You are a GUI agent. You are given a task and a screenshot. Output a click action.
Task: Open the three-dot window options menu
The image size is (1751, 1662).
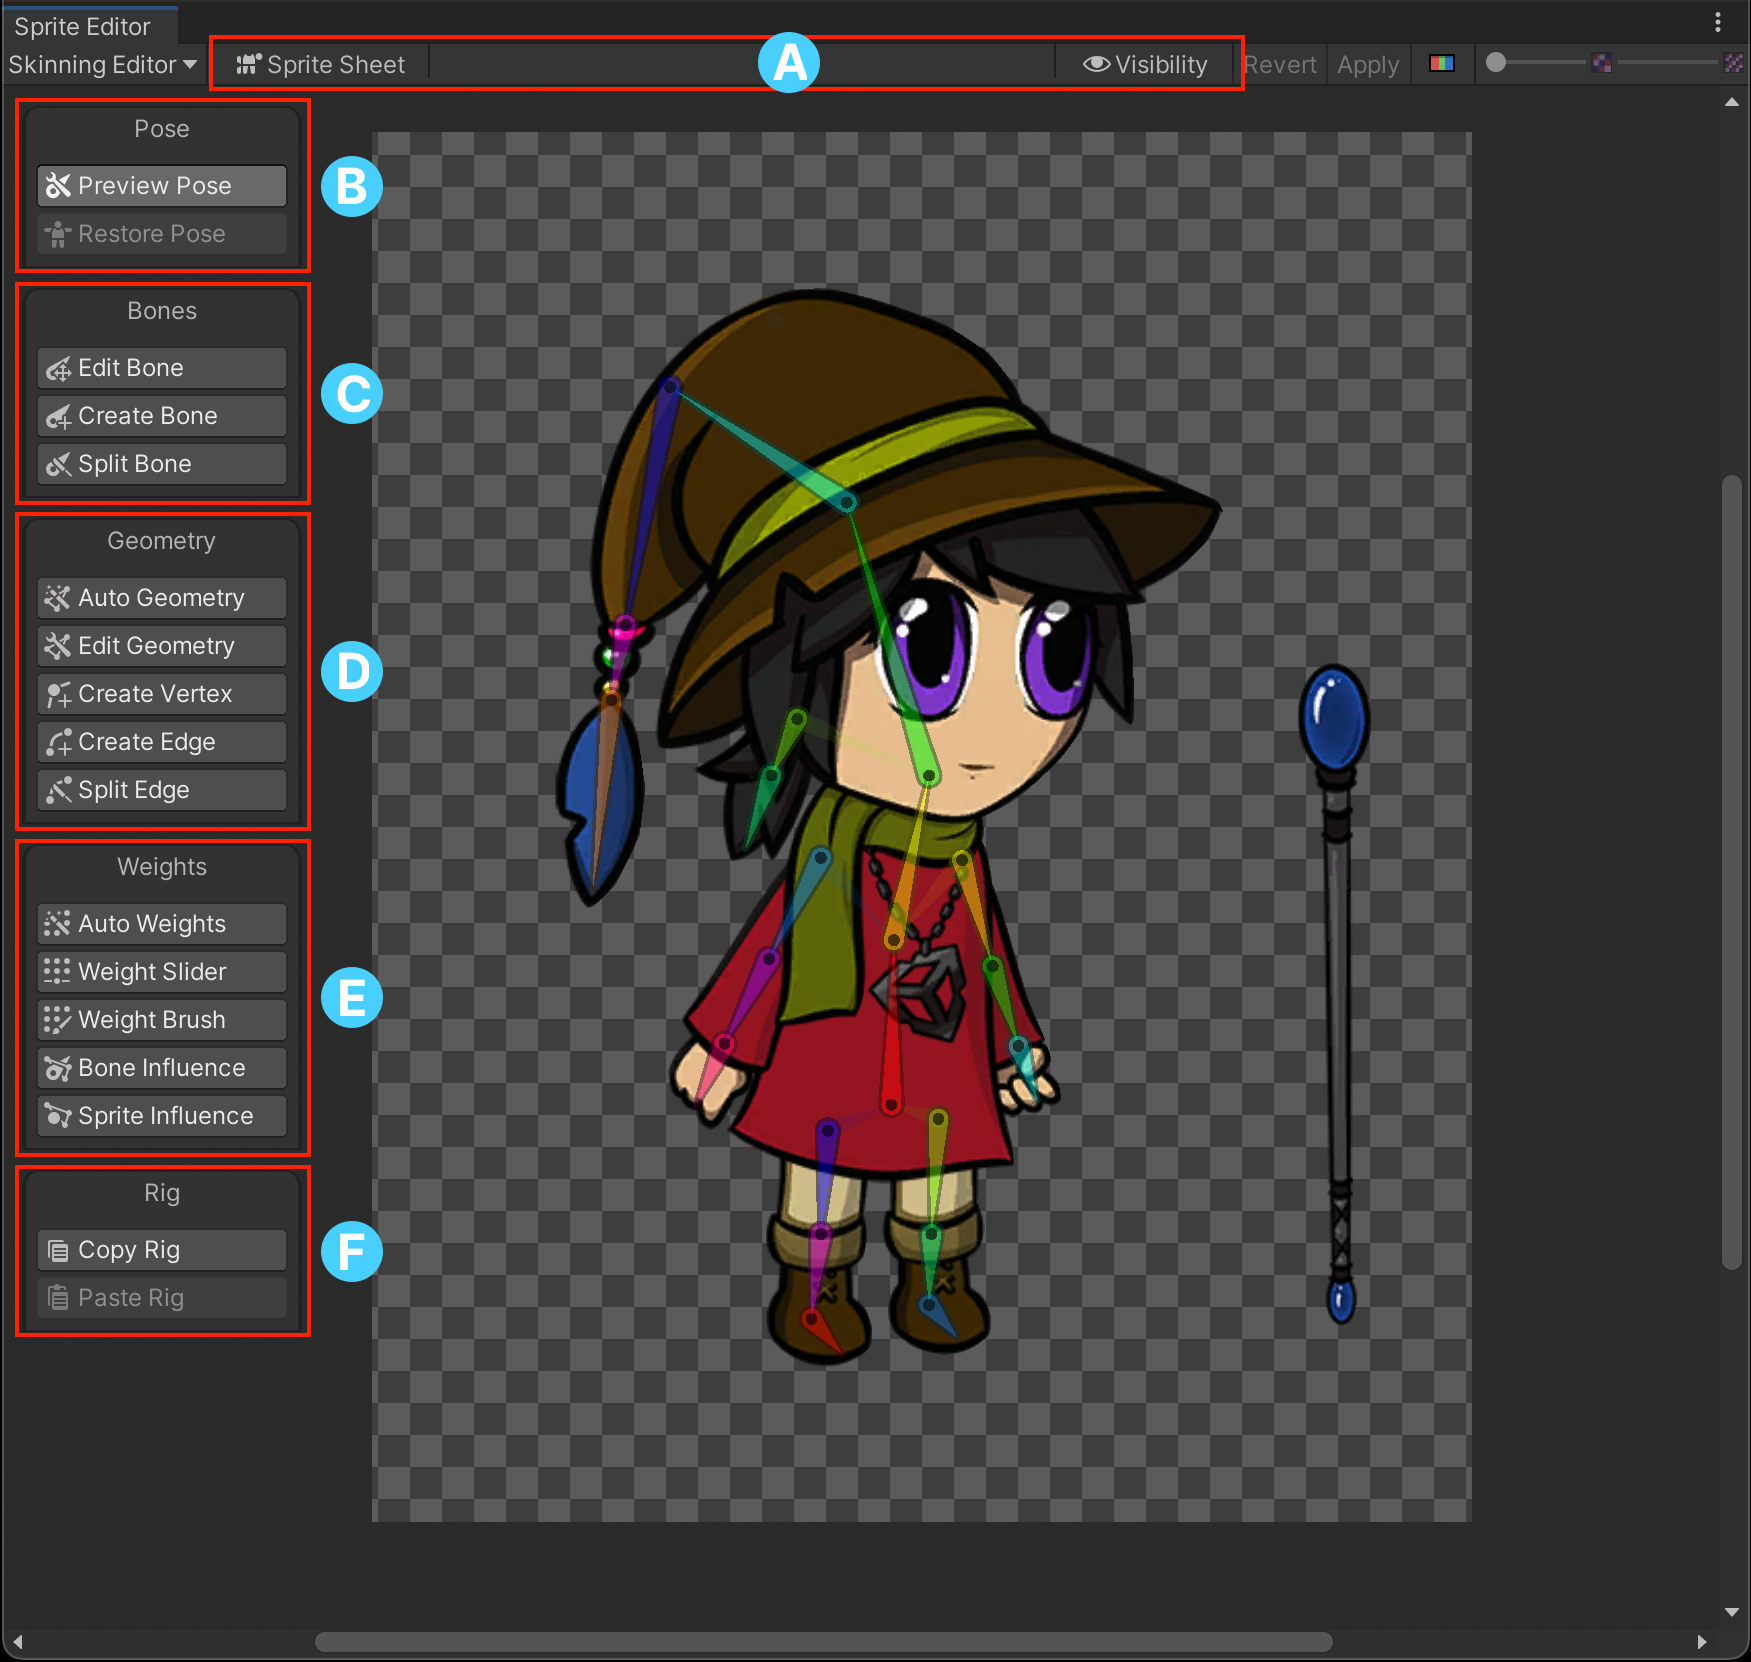pyautogui.click(x=1718, y=22)
